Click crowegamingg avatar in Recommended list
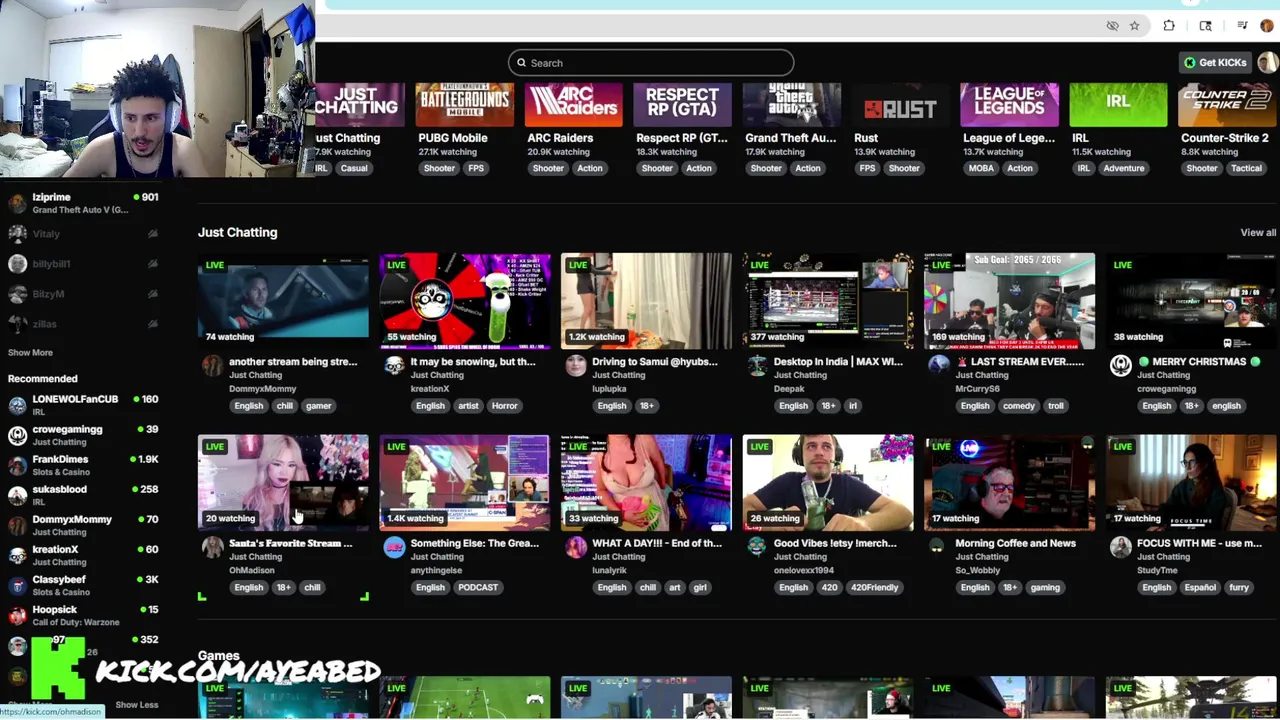The image size is (1280, 720). tap(17, 435)
